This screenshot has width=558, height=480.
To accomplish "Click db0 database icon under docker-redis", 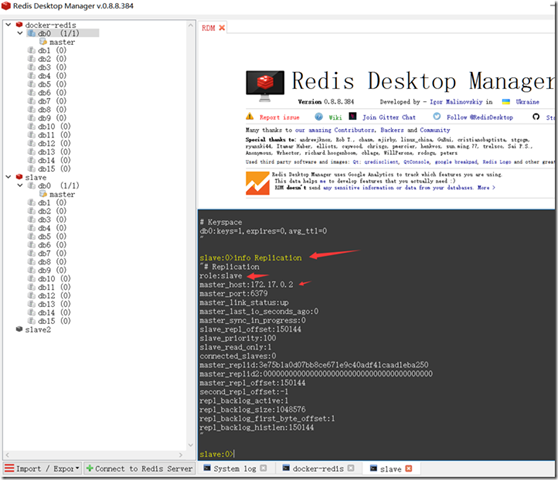I will (32, 33).
